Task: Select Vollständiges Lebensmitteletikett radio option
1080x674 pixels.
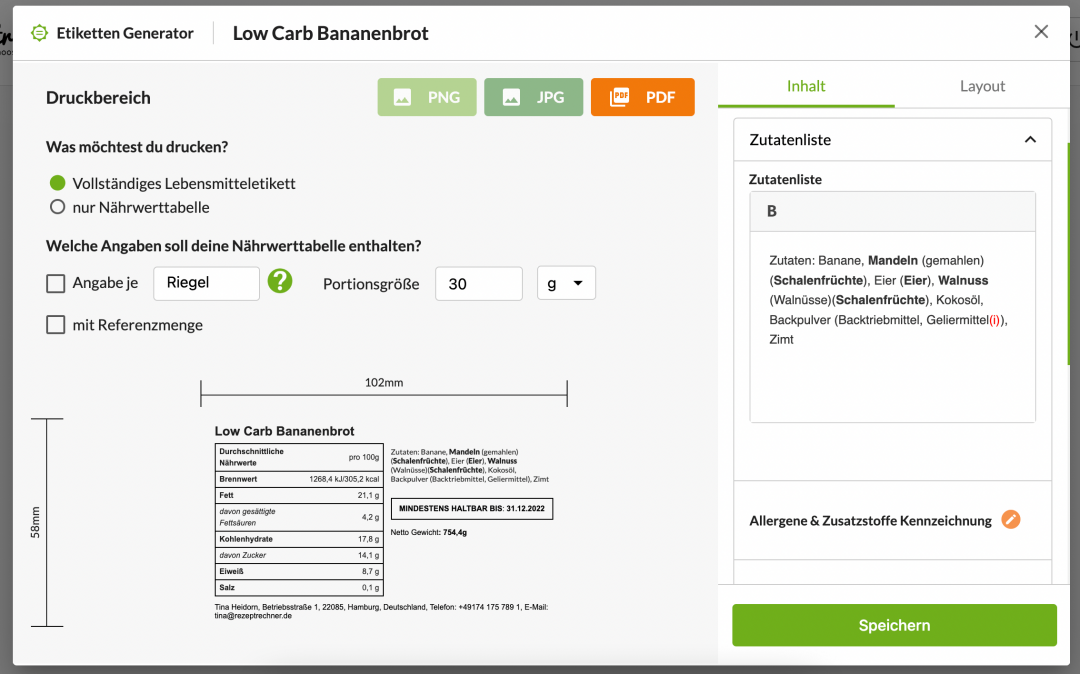Action: coord(58,183)
